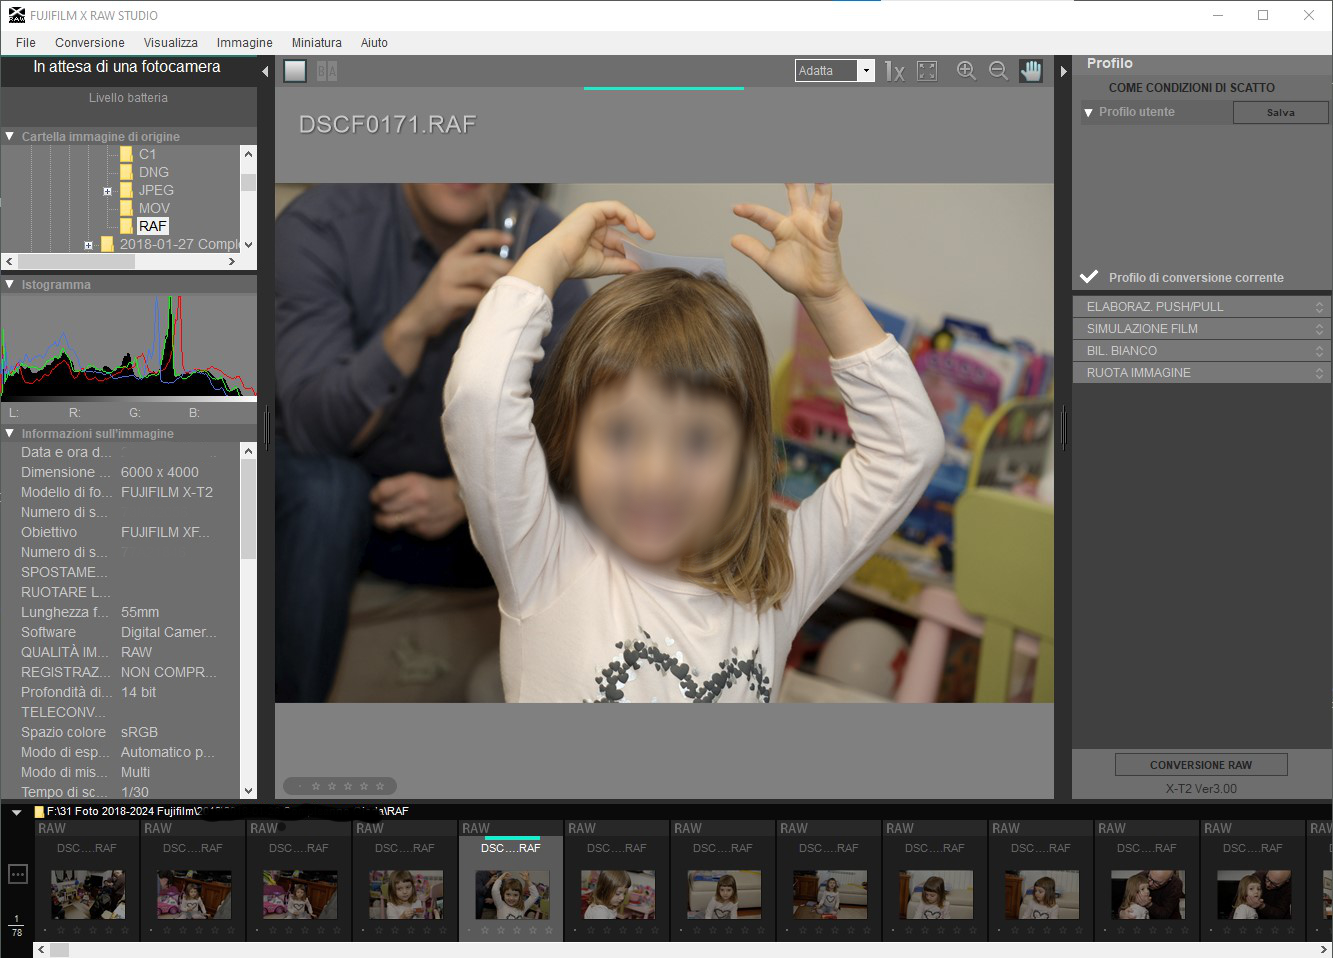Collapse the Istogramma panel
Image resolution: width=1333 pixels, height=958 pixels.
(x=9, y=284)
